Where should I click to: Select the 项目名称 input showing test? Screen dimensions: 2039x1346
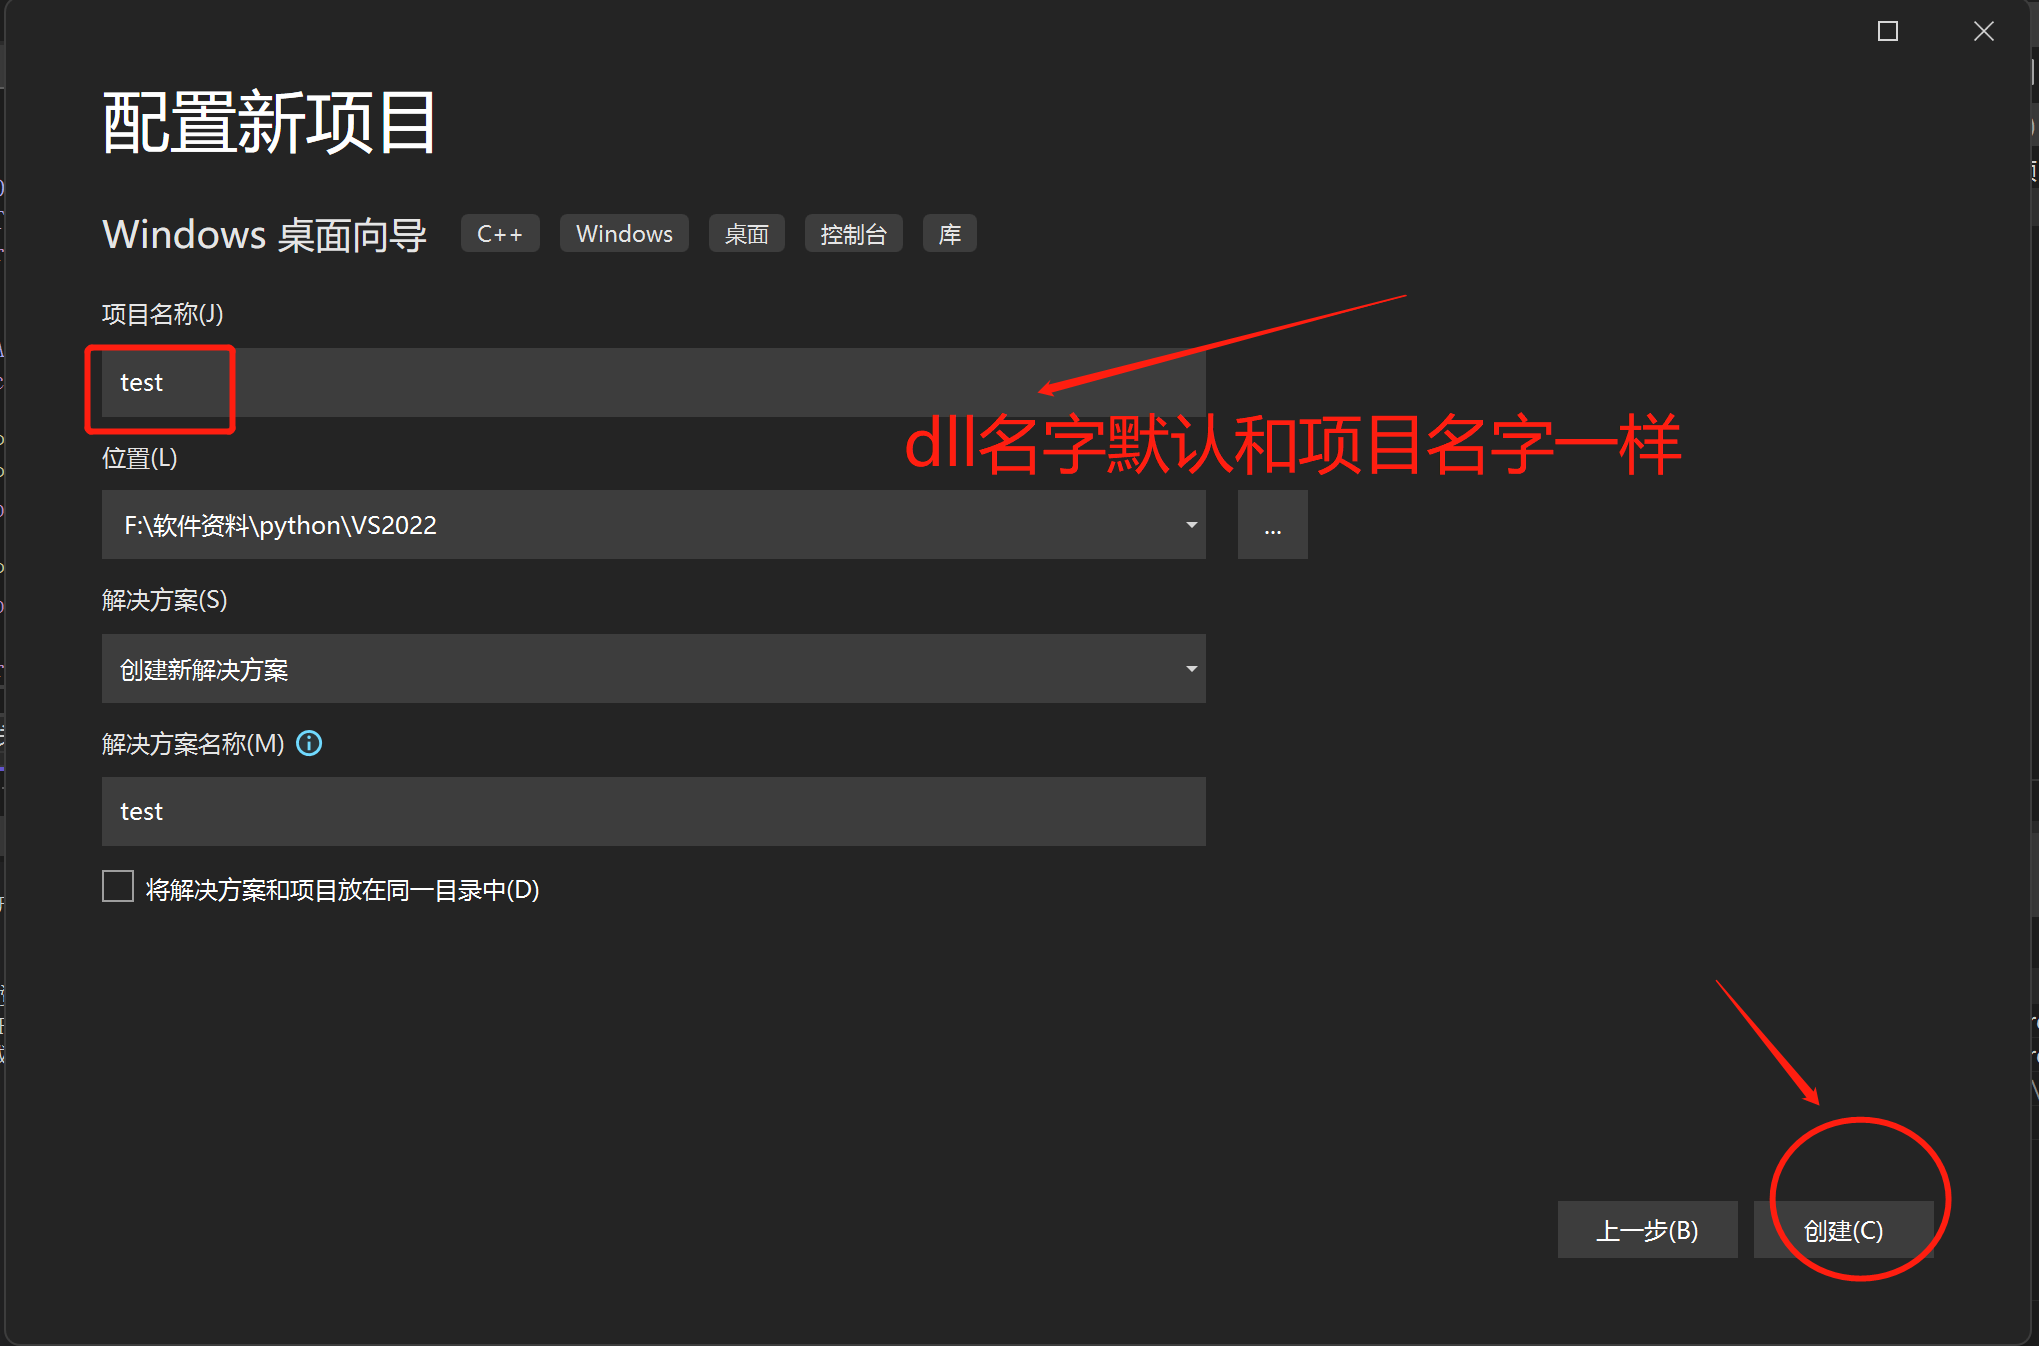(x=600, y=382)
